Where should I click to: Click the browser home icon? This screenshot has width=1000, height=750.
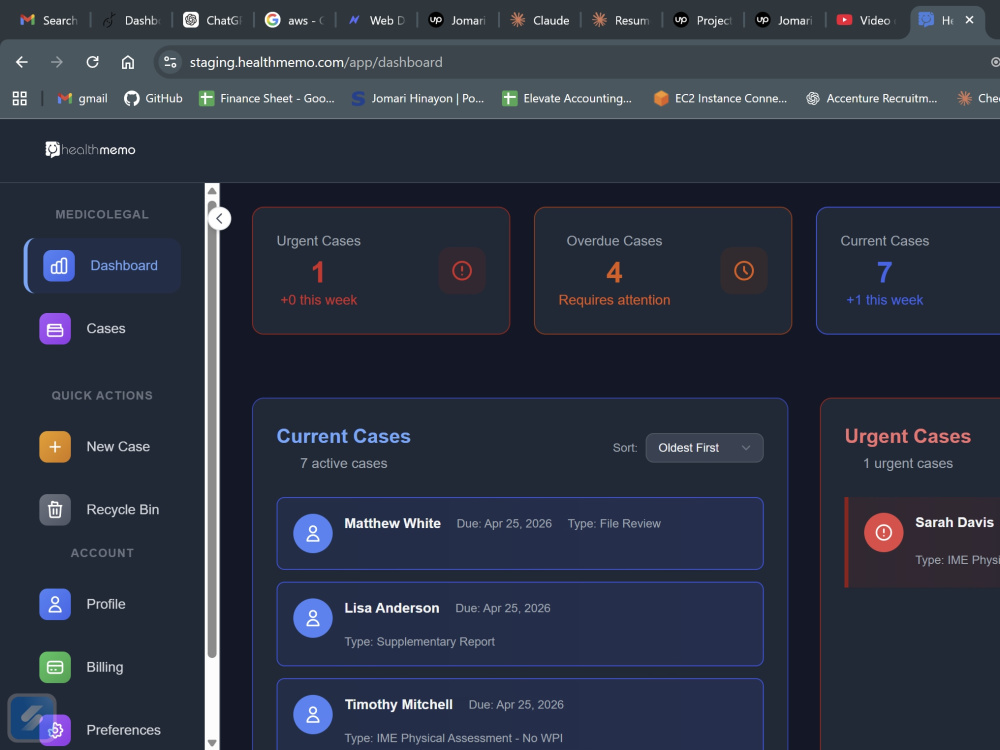pyautogui.click(x=128, y=62)
